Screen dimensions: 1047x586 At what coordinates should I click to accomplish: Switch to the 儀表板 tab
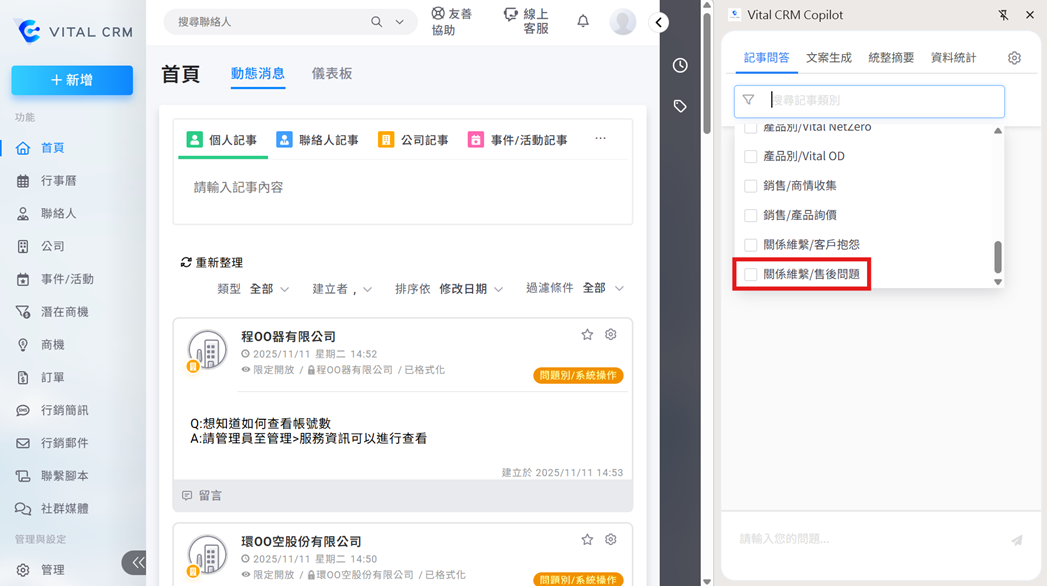(x=331, y=74)
